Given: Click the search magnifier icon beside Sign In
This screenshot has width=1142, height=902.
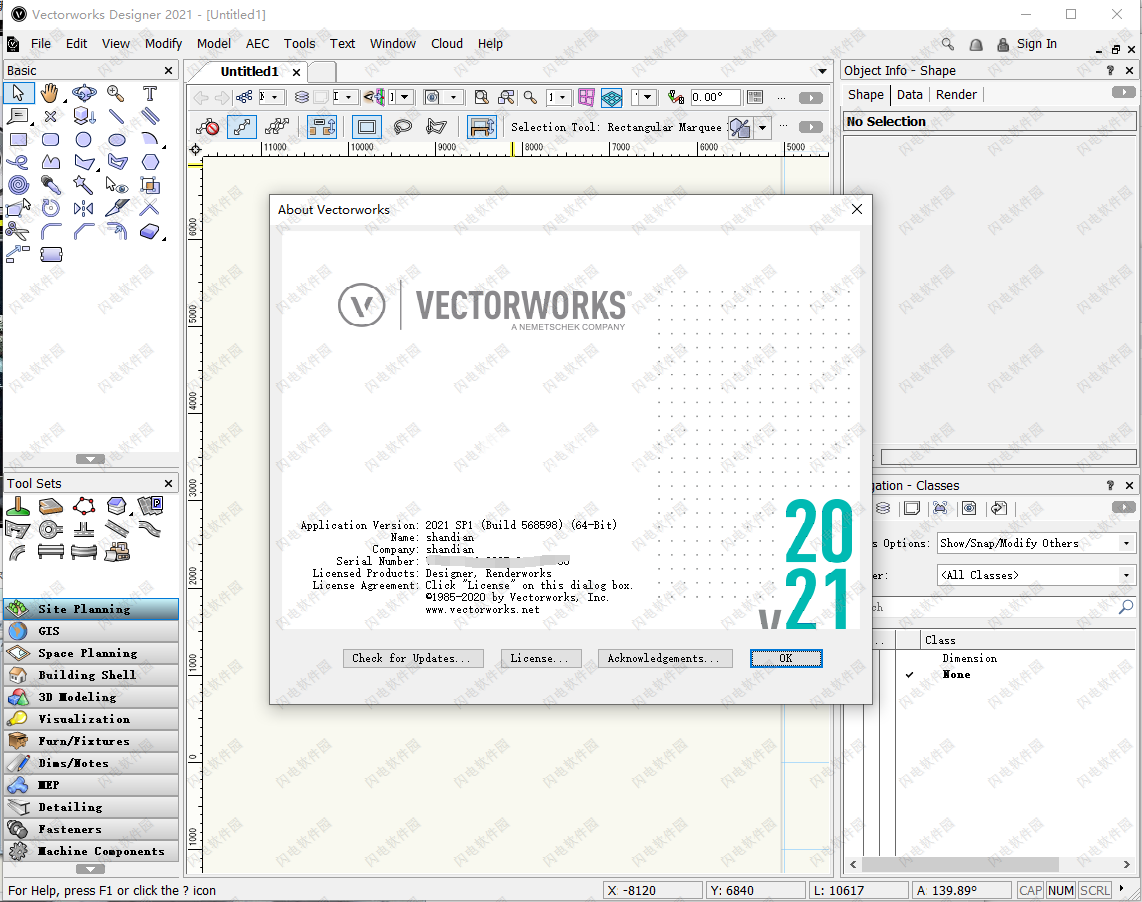Looking at the screenshot, I should [948, 44].
